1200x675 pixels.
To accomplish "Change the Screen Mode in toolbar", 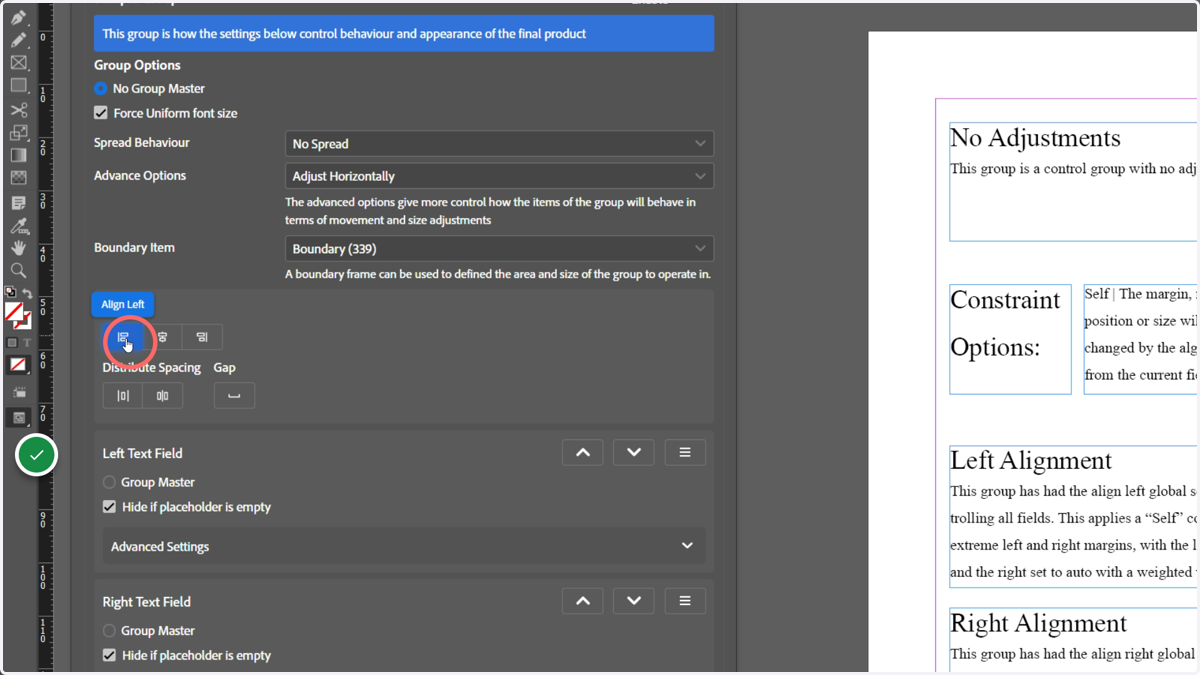I will point(18,418).
